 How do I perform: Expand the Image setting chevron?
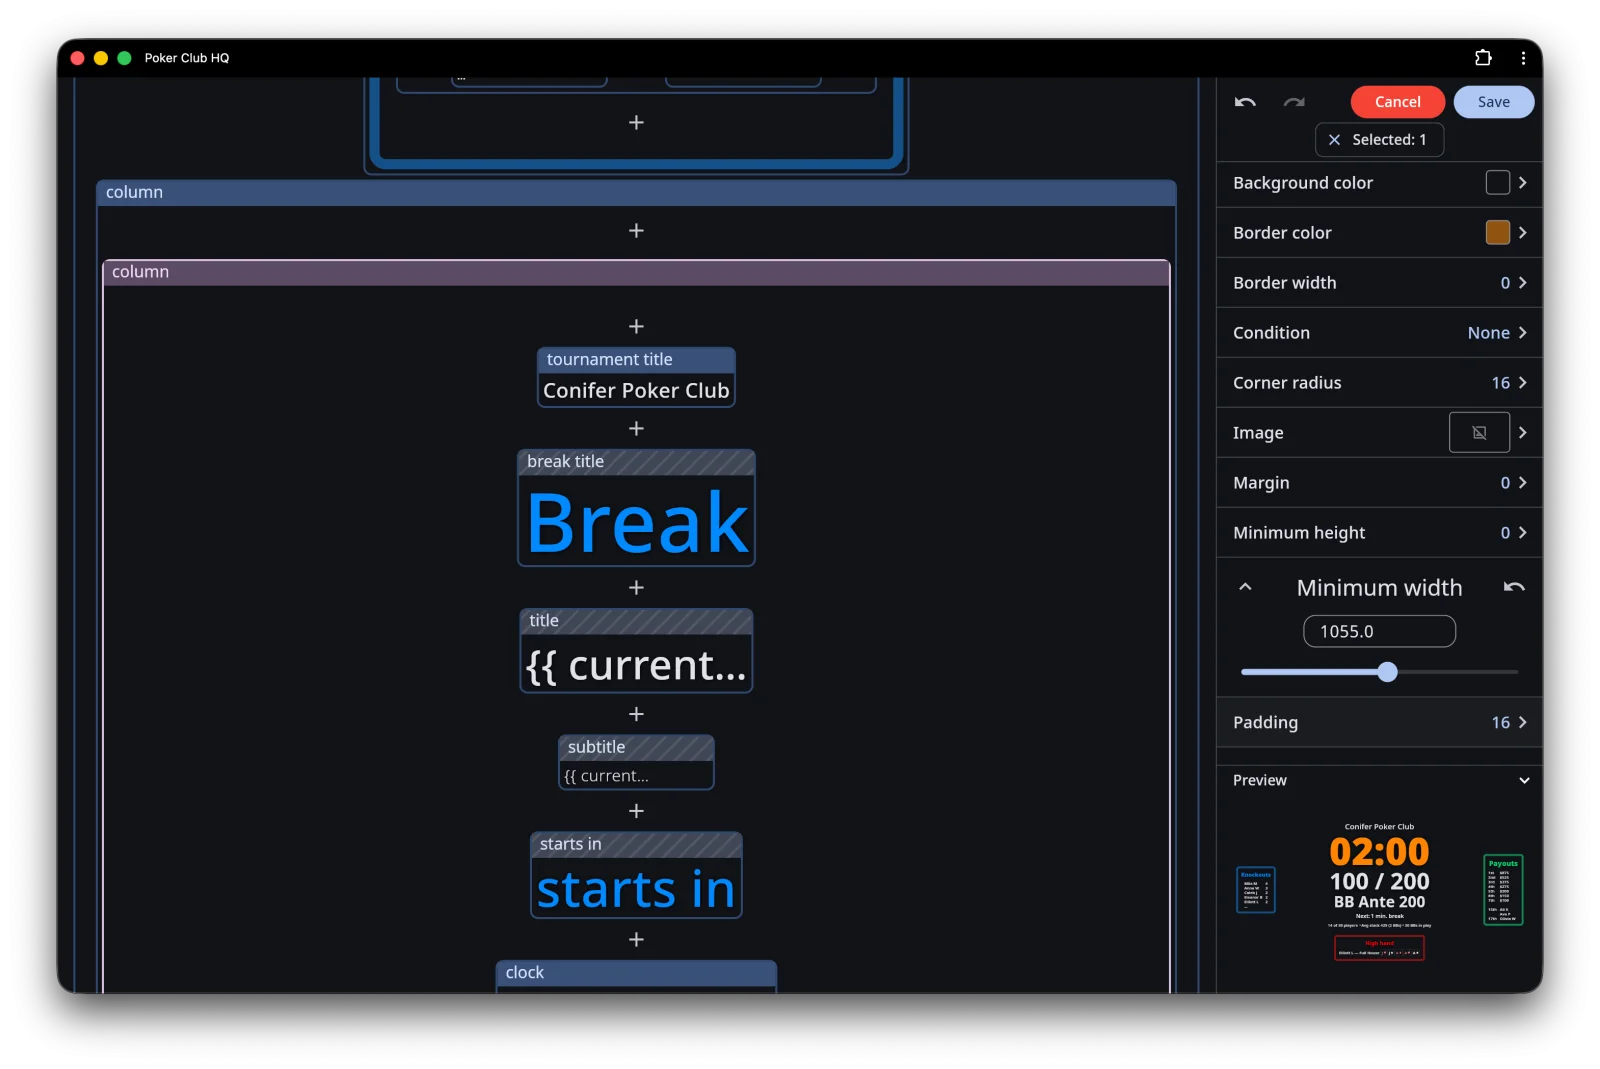pyautogui.click(x=1522, y=433)
